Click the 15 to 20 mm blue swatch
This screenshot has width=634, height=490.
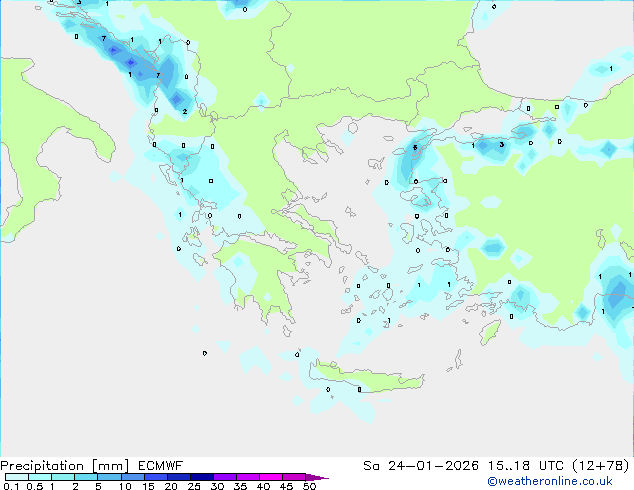[155, 477]
